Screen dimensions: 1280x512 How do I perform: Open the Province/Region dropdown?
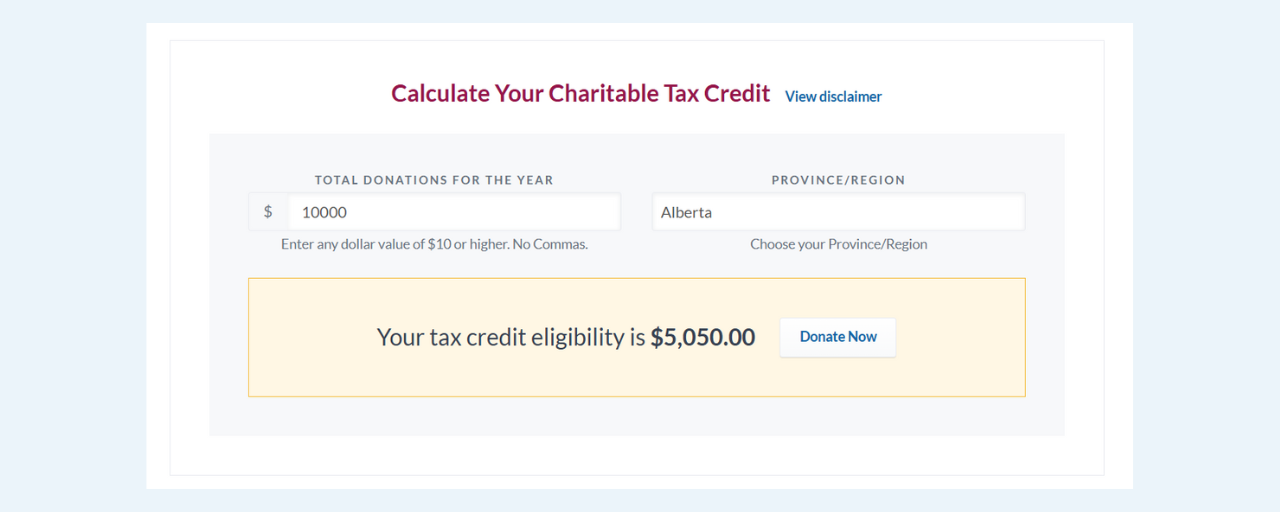coord(838,212)
